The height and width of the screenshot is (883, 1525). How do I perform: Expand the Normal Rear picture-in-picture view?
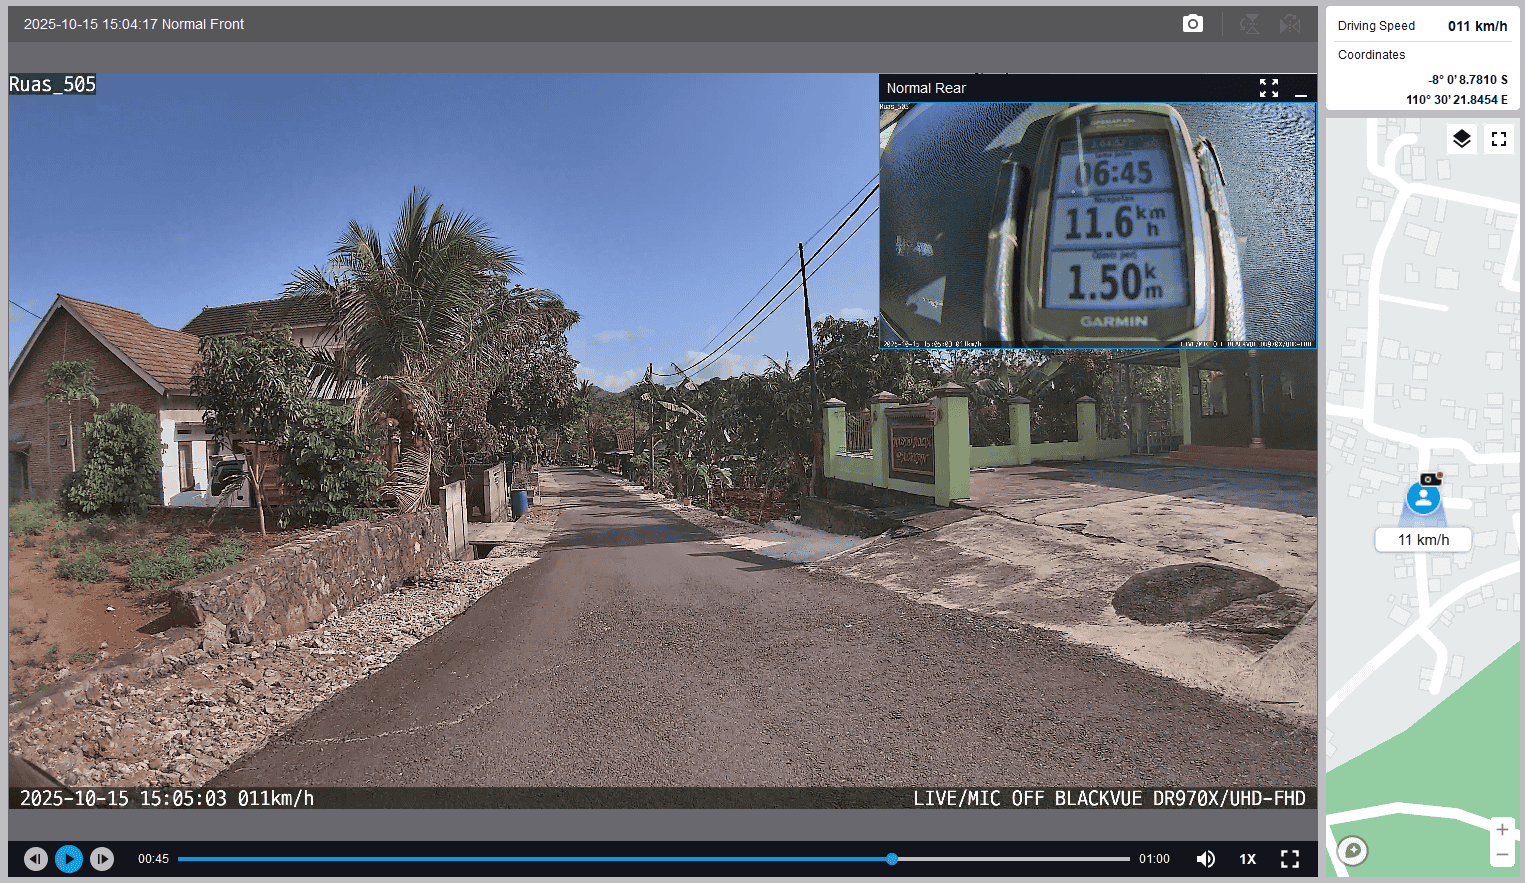pos(1268,88)
